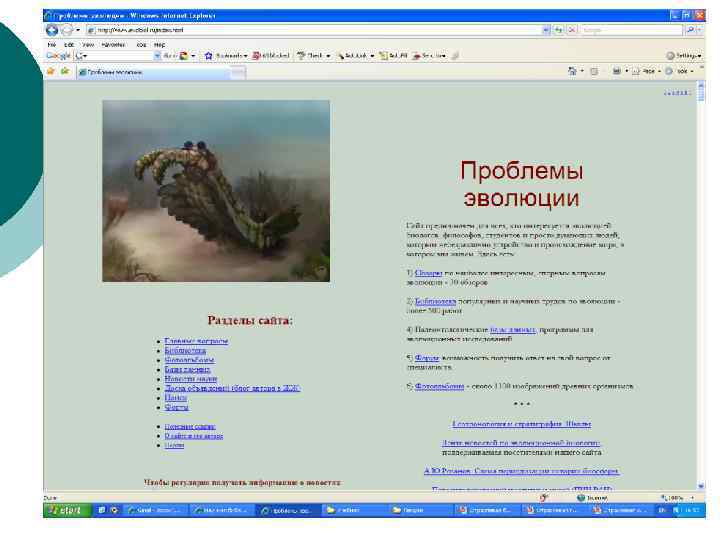Switch to Gmail taskbar button
720x540 pixels.
(x=156, y=511)
